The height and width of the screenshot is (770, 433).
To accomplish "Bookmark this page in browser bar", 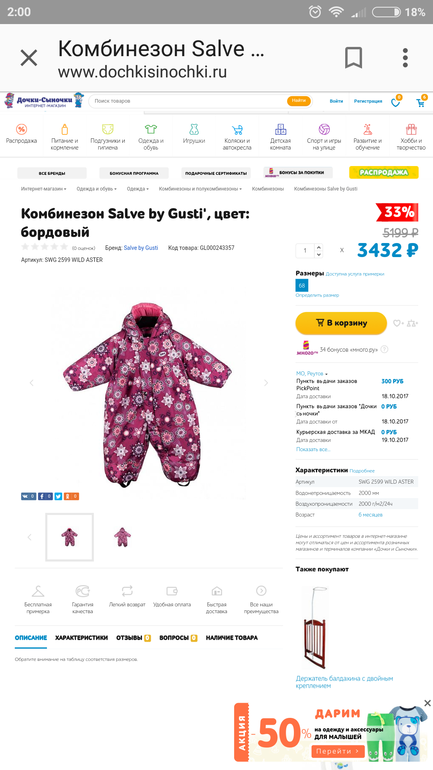I will coord(353,58).
